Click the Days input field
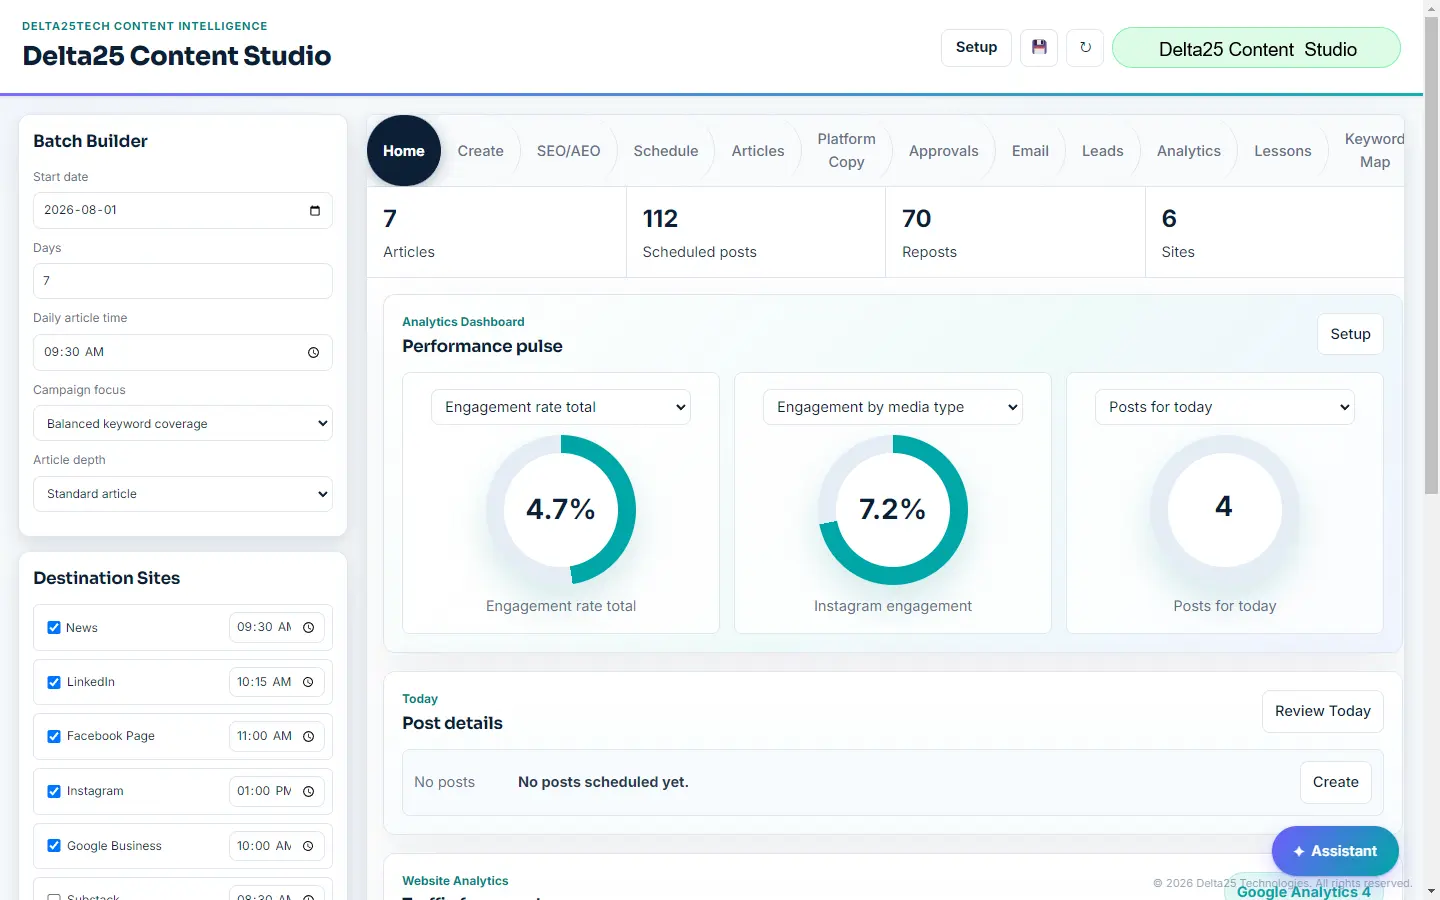1440x900 pixels. pyautogui.click(x=183, y=281)
